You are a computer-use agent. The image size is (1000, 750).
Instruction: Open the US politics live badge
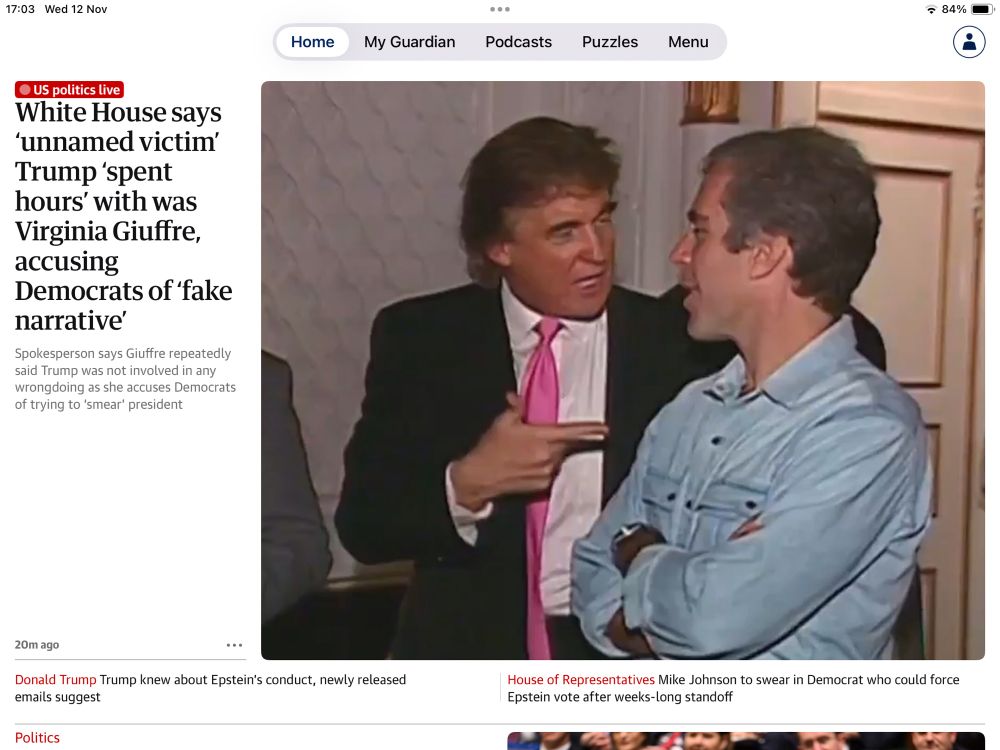point(70,90)
